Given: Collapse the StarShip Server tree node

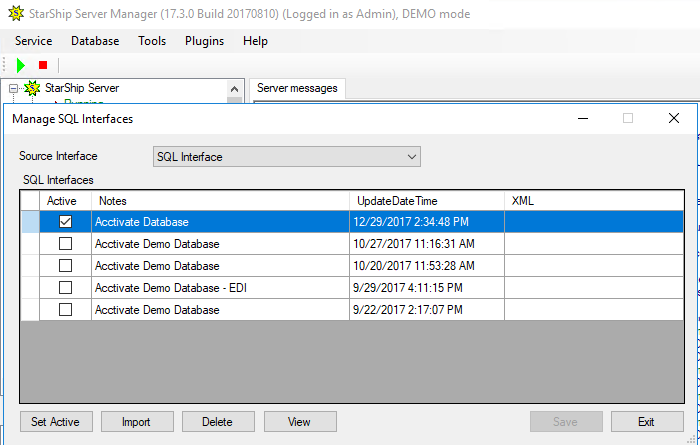Looking at the screenshot, I should coord(13,88).
